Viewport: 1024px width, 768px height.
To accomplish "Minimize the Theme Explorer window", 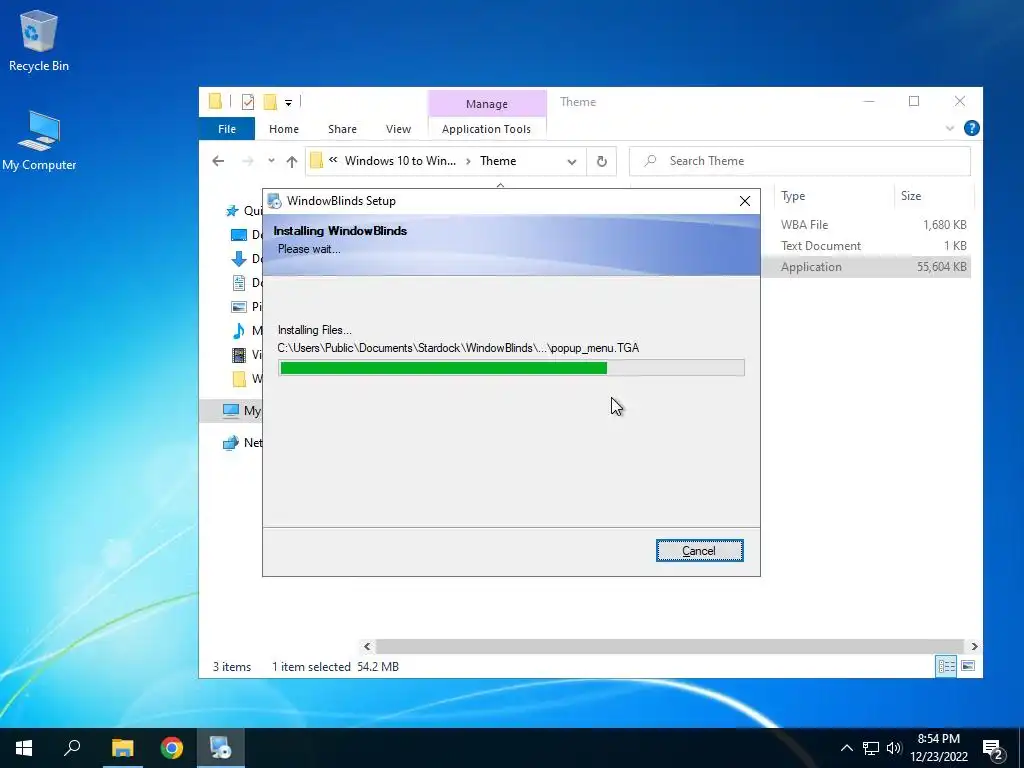I will coord(869,101).
